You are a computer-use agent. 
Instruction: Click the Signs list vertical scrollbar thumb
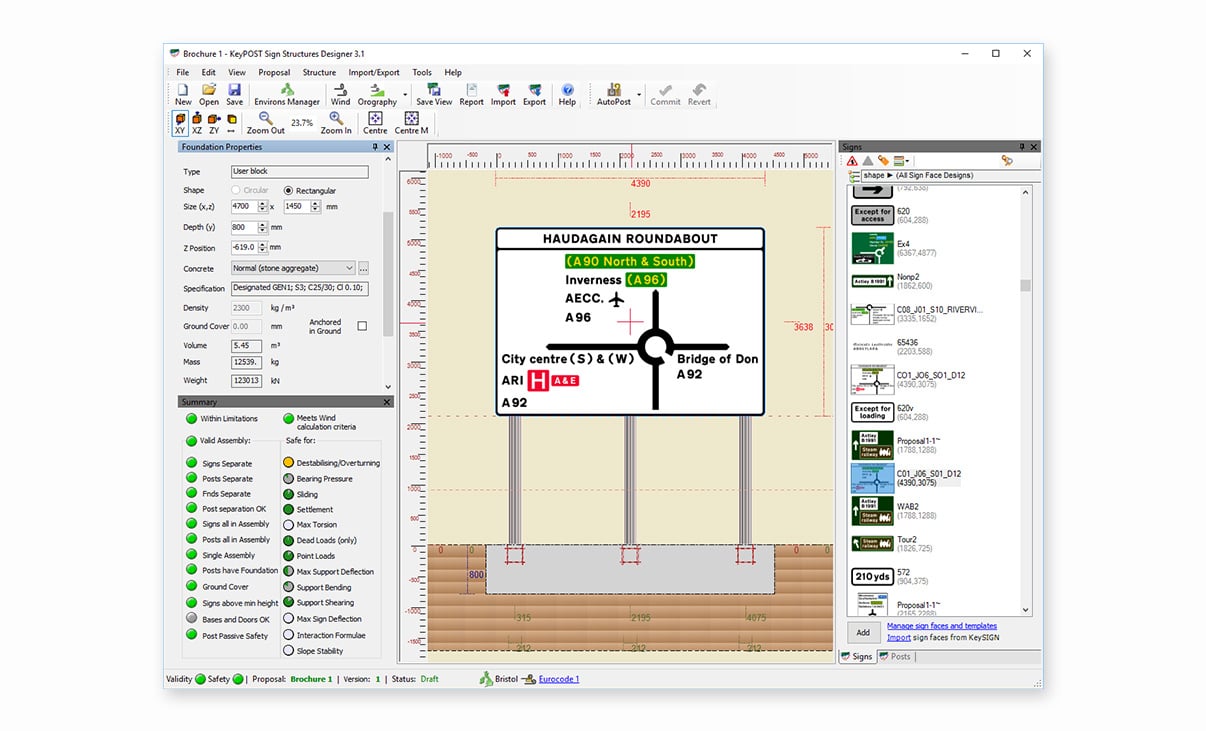1025,286
